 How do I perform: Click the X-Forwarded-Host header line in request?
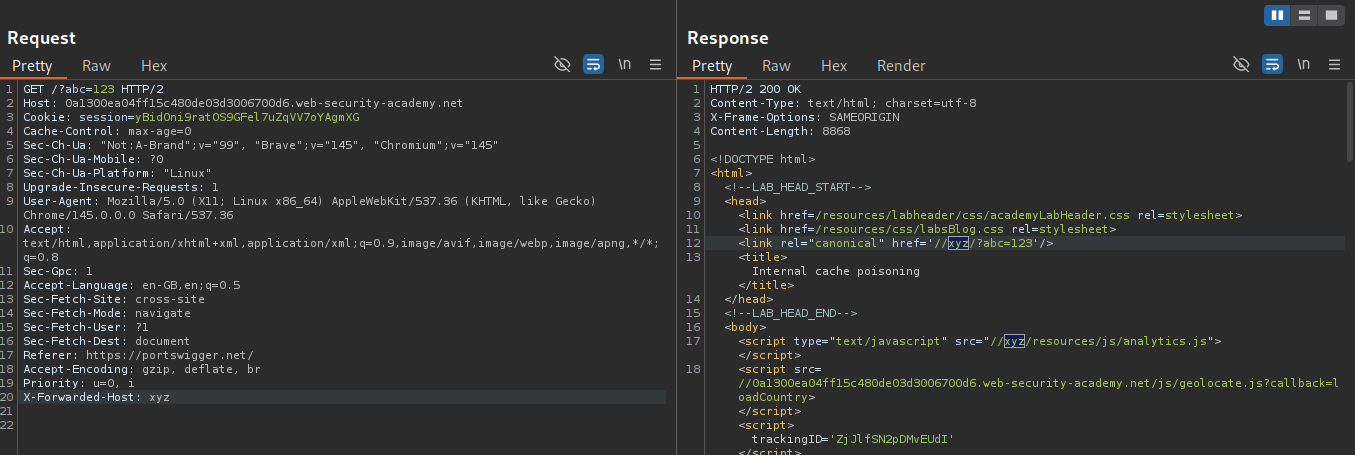click(x=97, y=397)
